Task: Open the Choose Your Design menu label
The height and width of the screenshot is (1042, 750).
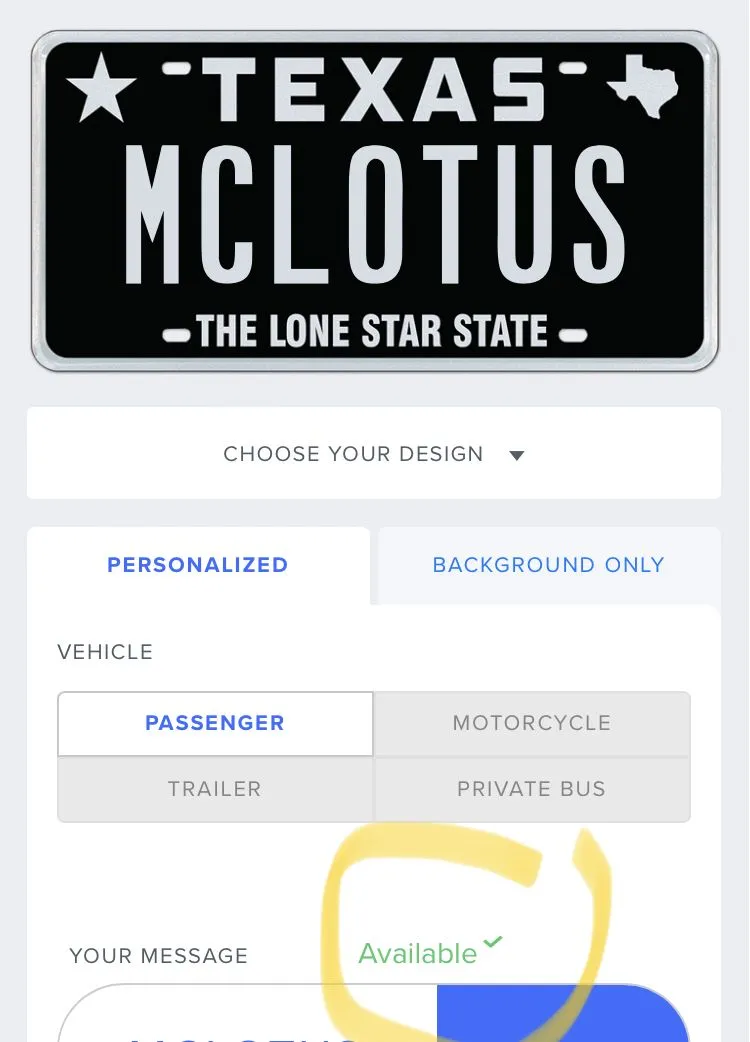Action: point(353,454)
